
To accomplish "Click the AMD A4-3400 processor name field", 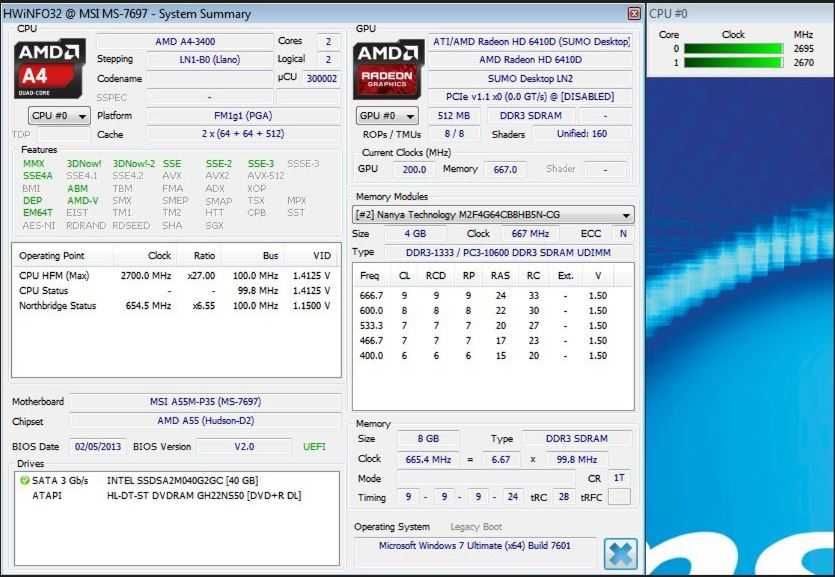I will point(185,42).
